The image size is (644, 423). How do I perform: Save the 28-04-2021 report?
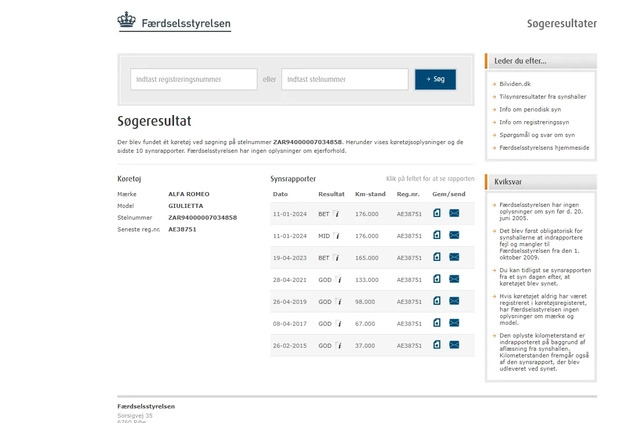point(437,279)
